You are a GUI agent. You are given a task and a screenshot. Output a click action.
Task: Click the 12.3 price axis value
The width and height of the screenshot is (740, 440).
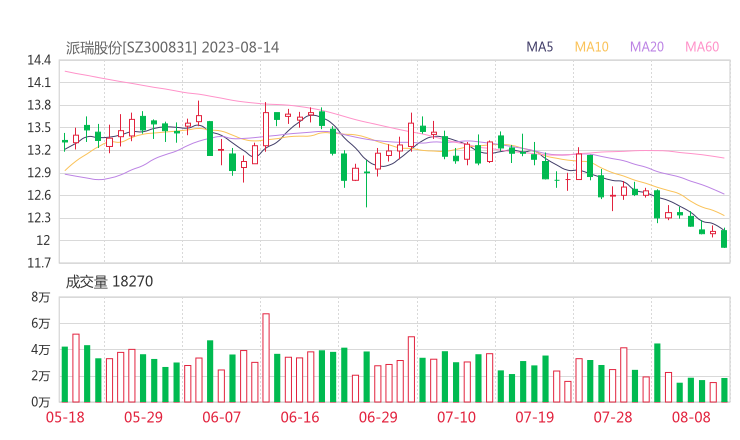coord(39,218)
